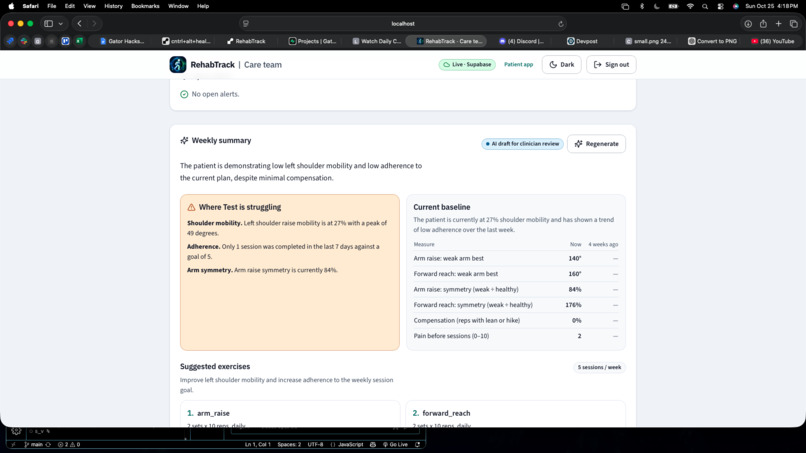Toggle Dark mode button
This screenshot has height=453, width=806.
[x=561, y=65]
